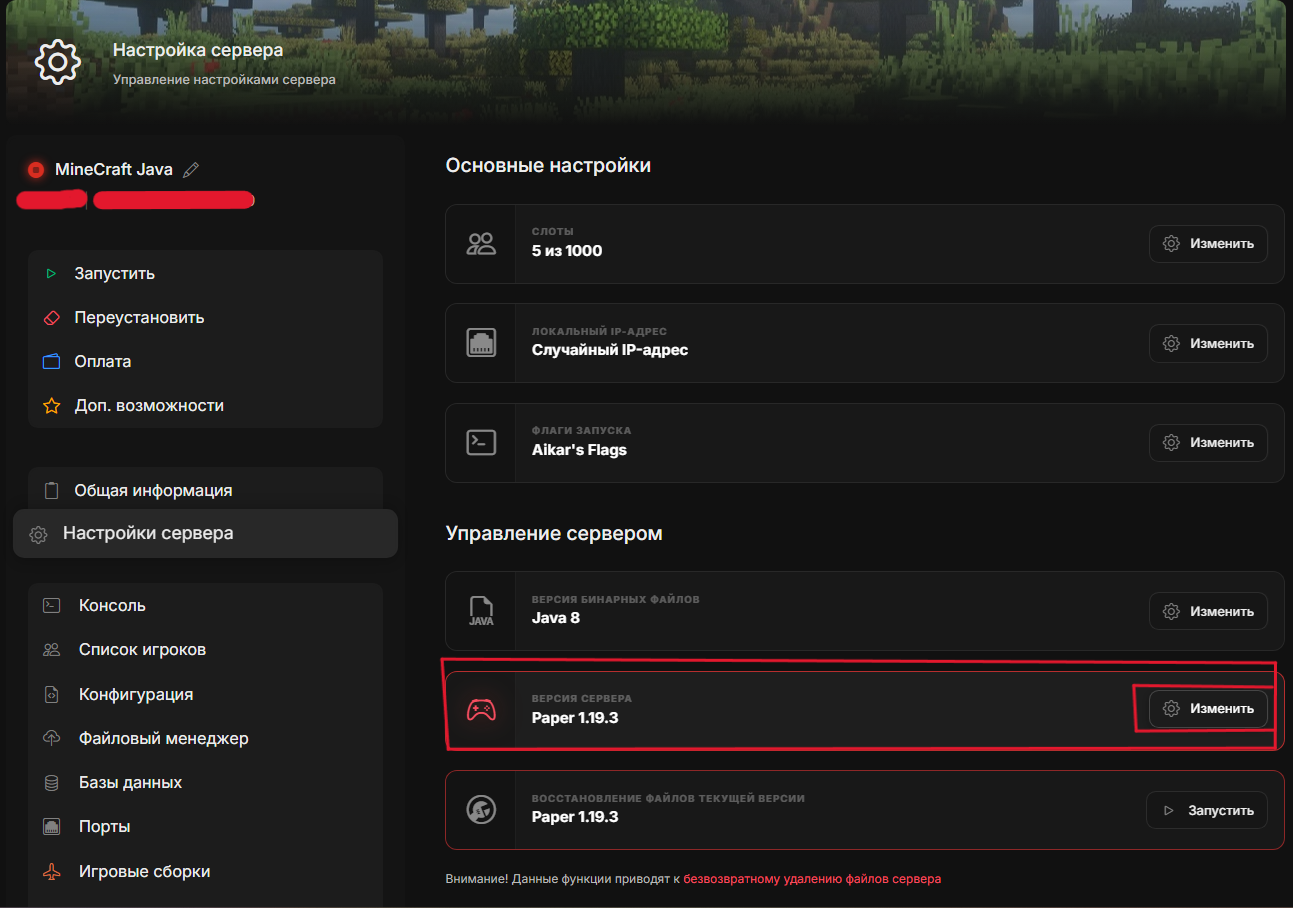Open the Конфигурация page
The height and width of the screenshot is (908, 1293).
tap(205, 694)
